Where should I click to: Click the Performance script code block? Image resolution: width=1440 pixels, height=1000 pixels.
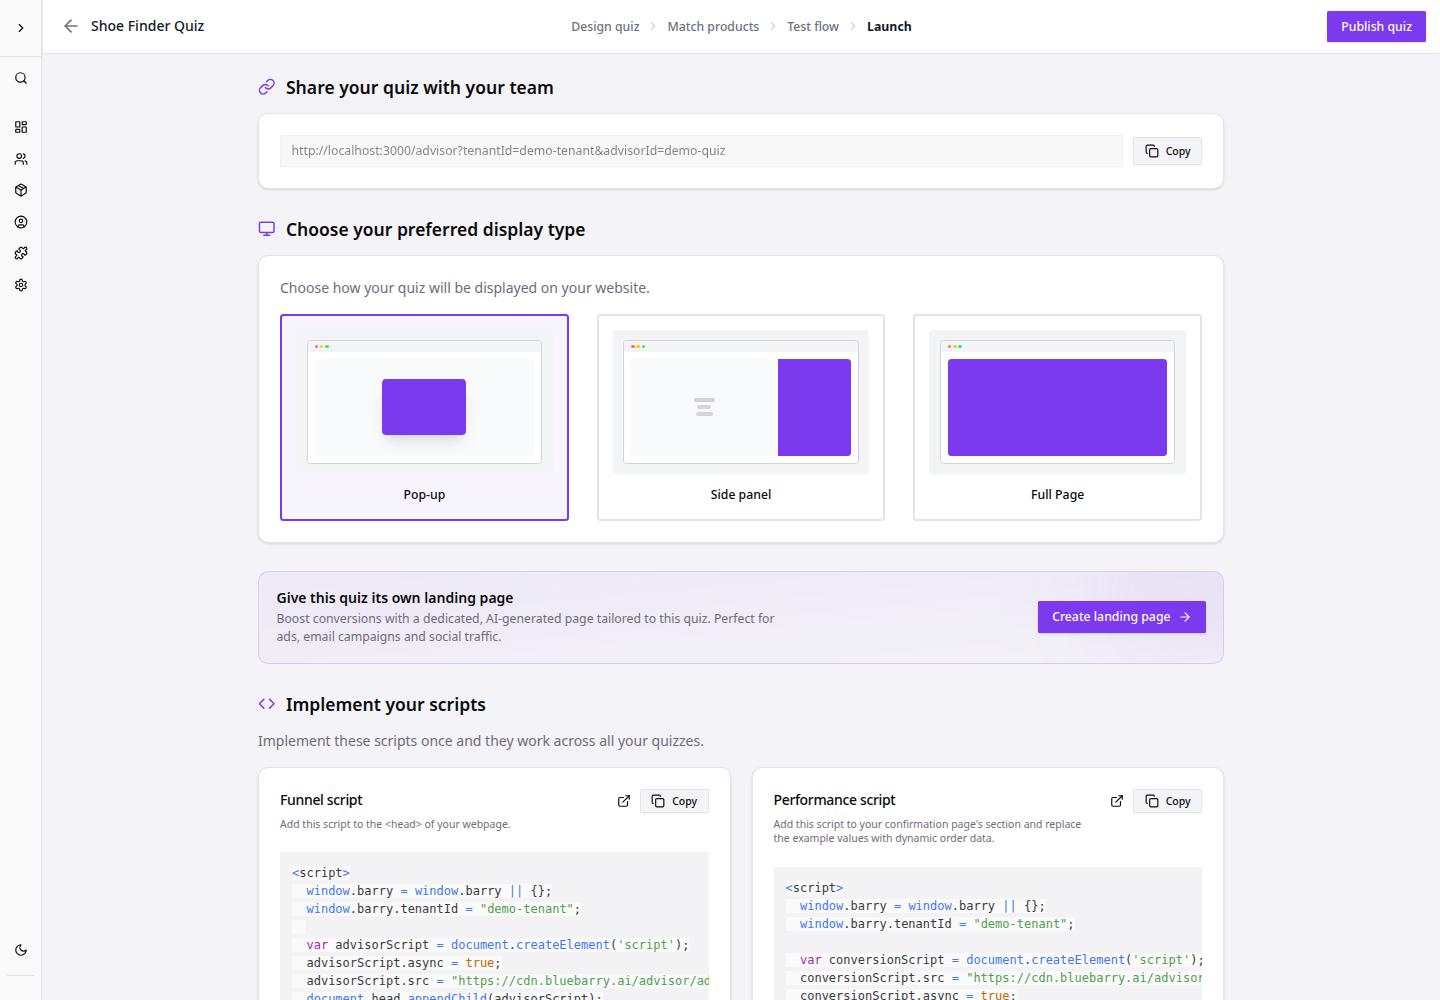pyautogui.click(x=987, y=933)
